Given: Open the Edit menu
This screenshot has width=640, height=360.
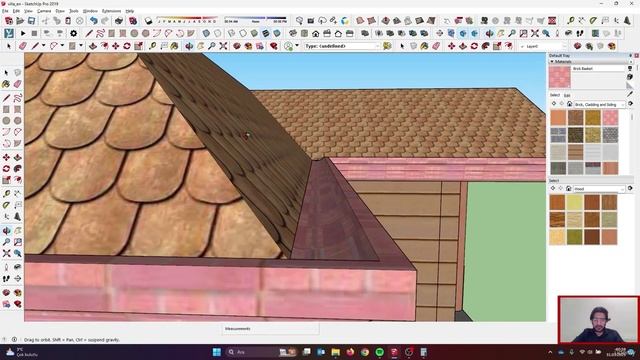Looking at the screenshot, I should point(16,11).
